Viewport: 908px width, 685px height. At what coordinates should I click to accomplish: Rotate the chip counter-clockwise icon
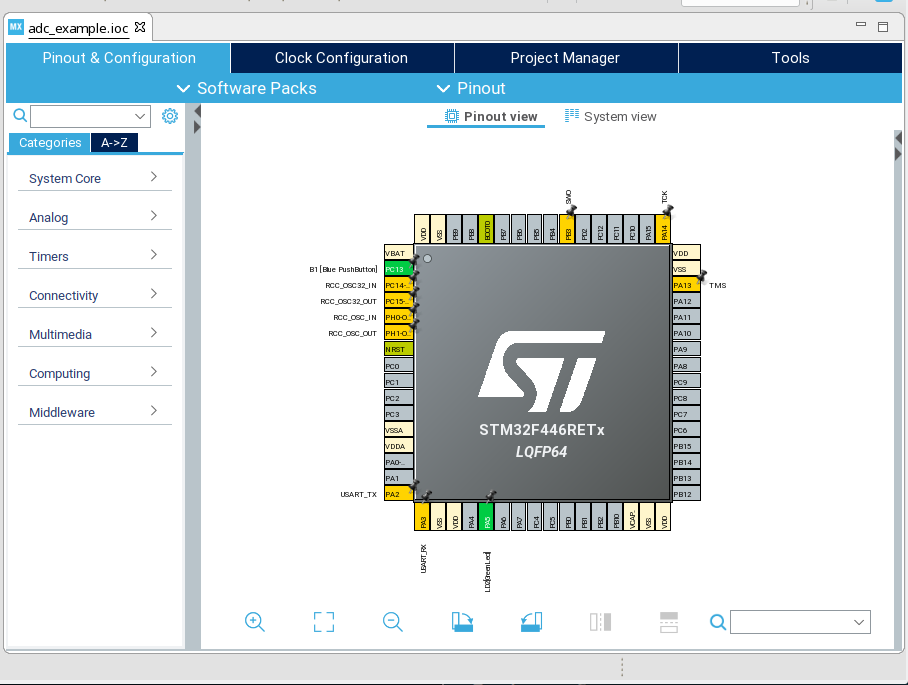[x=531, y=622]
